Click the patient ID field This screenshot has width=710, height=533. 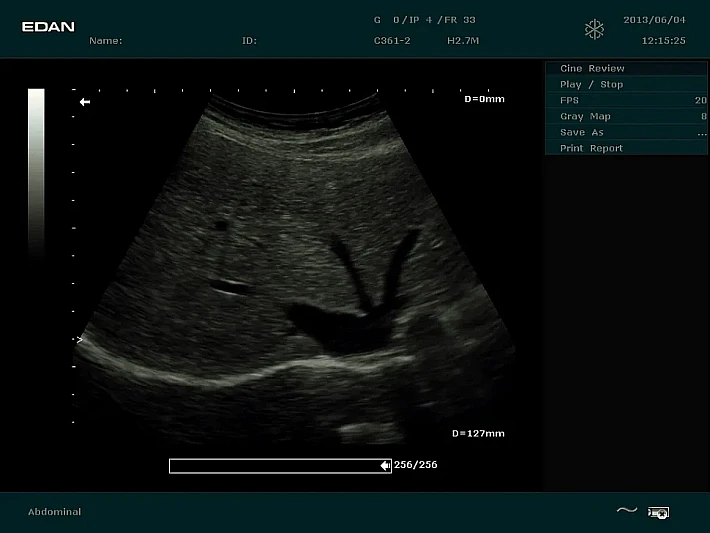pyautogui.click(x=249, y=41)
